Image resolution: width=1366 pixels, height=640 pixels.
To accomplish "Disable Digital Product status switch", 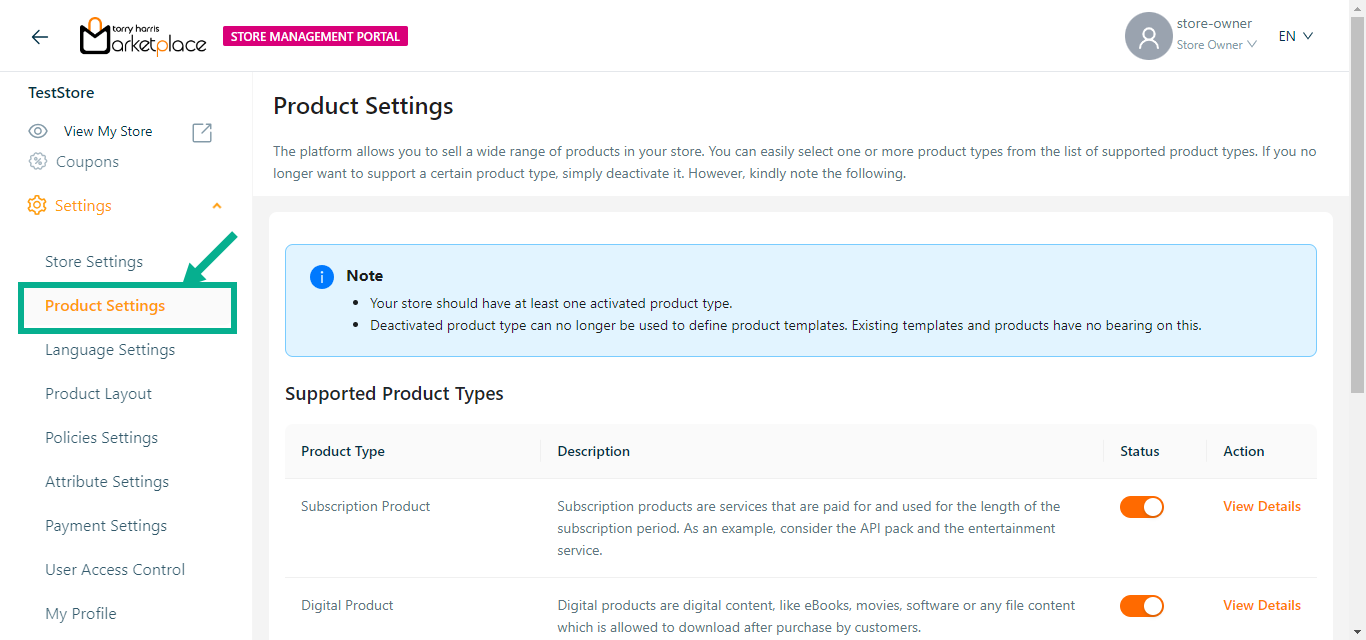I will tap(1141, 606).
